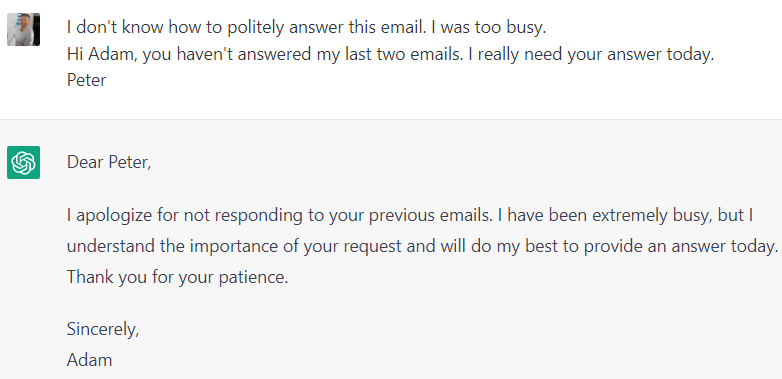Screen dimensions: 782x379
Task: Click the sentence starting "I don't know how to politely"
Action: click(246, 27)
